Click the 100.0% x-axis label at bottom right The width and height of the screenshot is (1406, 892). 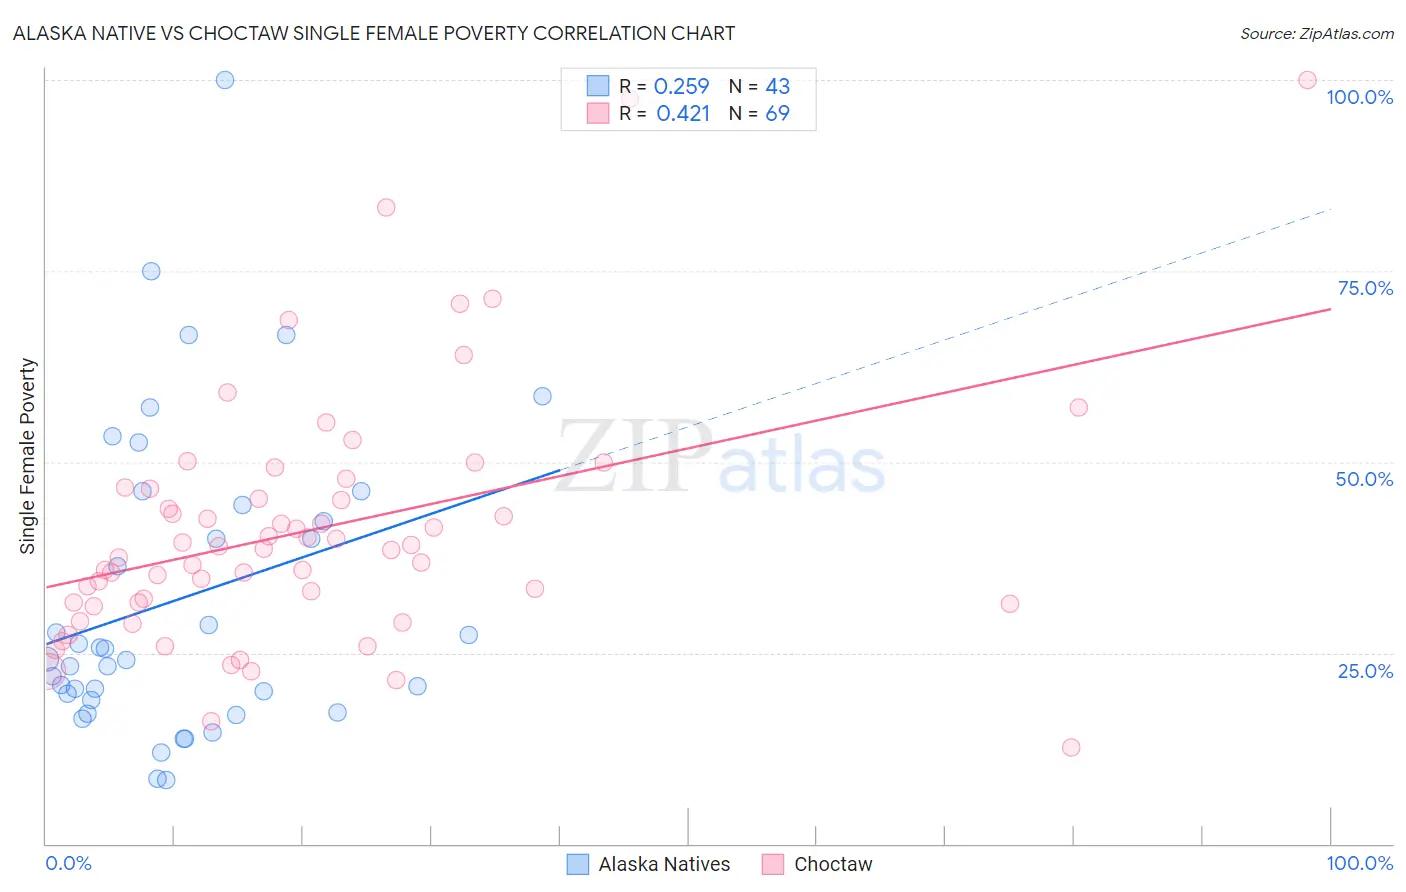point(1360,863)
